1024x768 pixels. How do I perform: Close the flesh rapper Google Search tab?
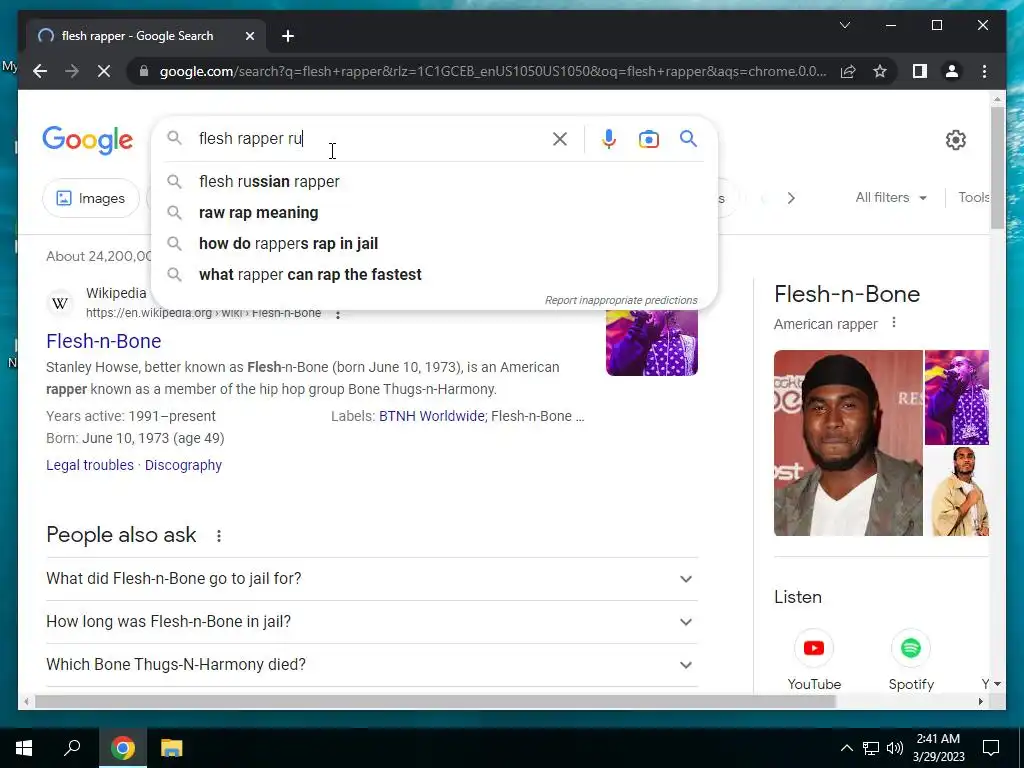click(249, 36)
